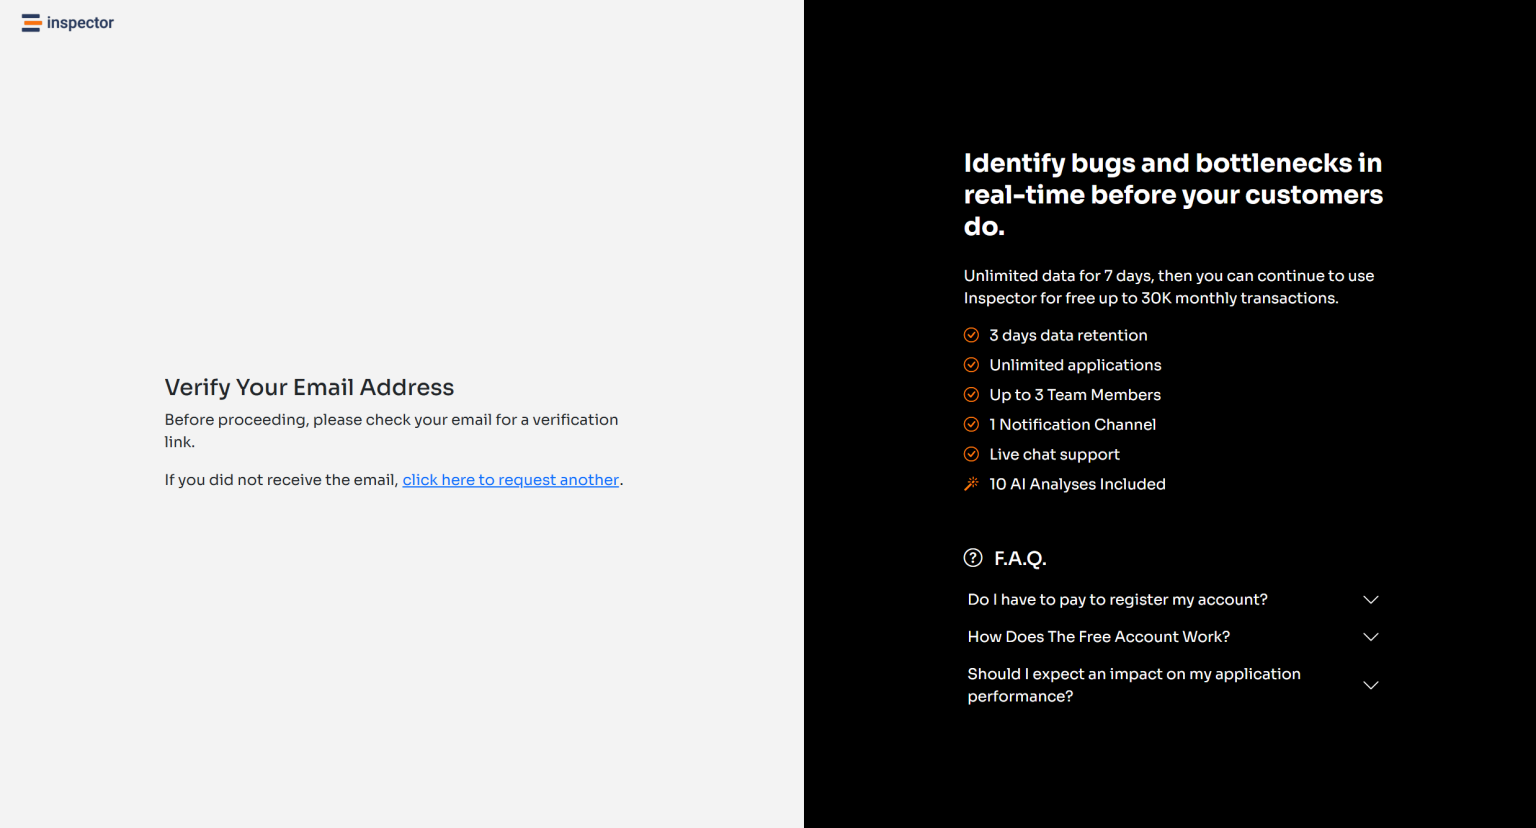This screenshot has height=828, width=1536.
Task: Click the 10 AI Analyses Included label
Action: point(1077,483)
